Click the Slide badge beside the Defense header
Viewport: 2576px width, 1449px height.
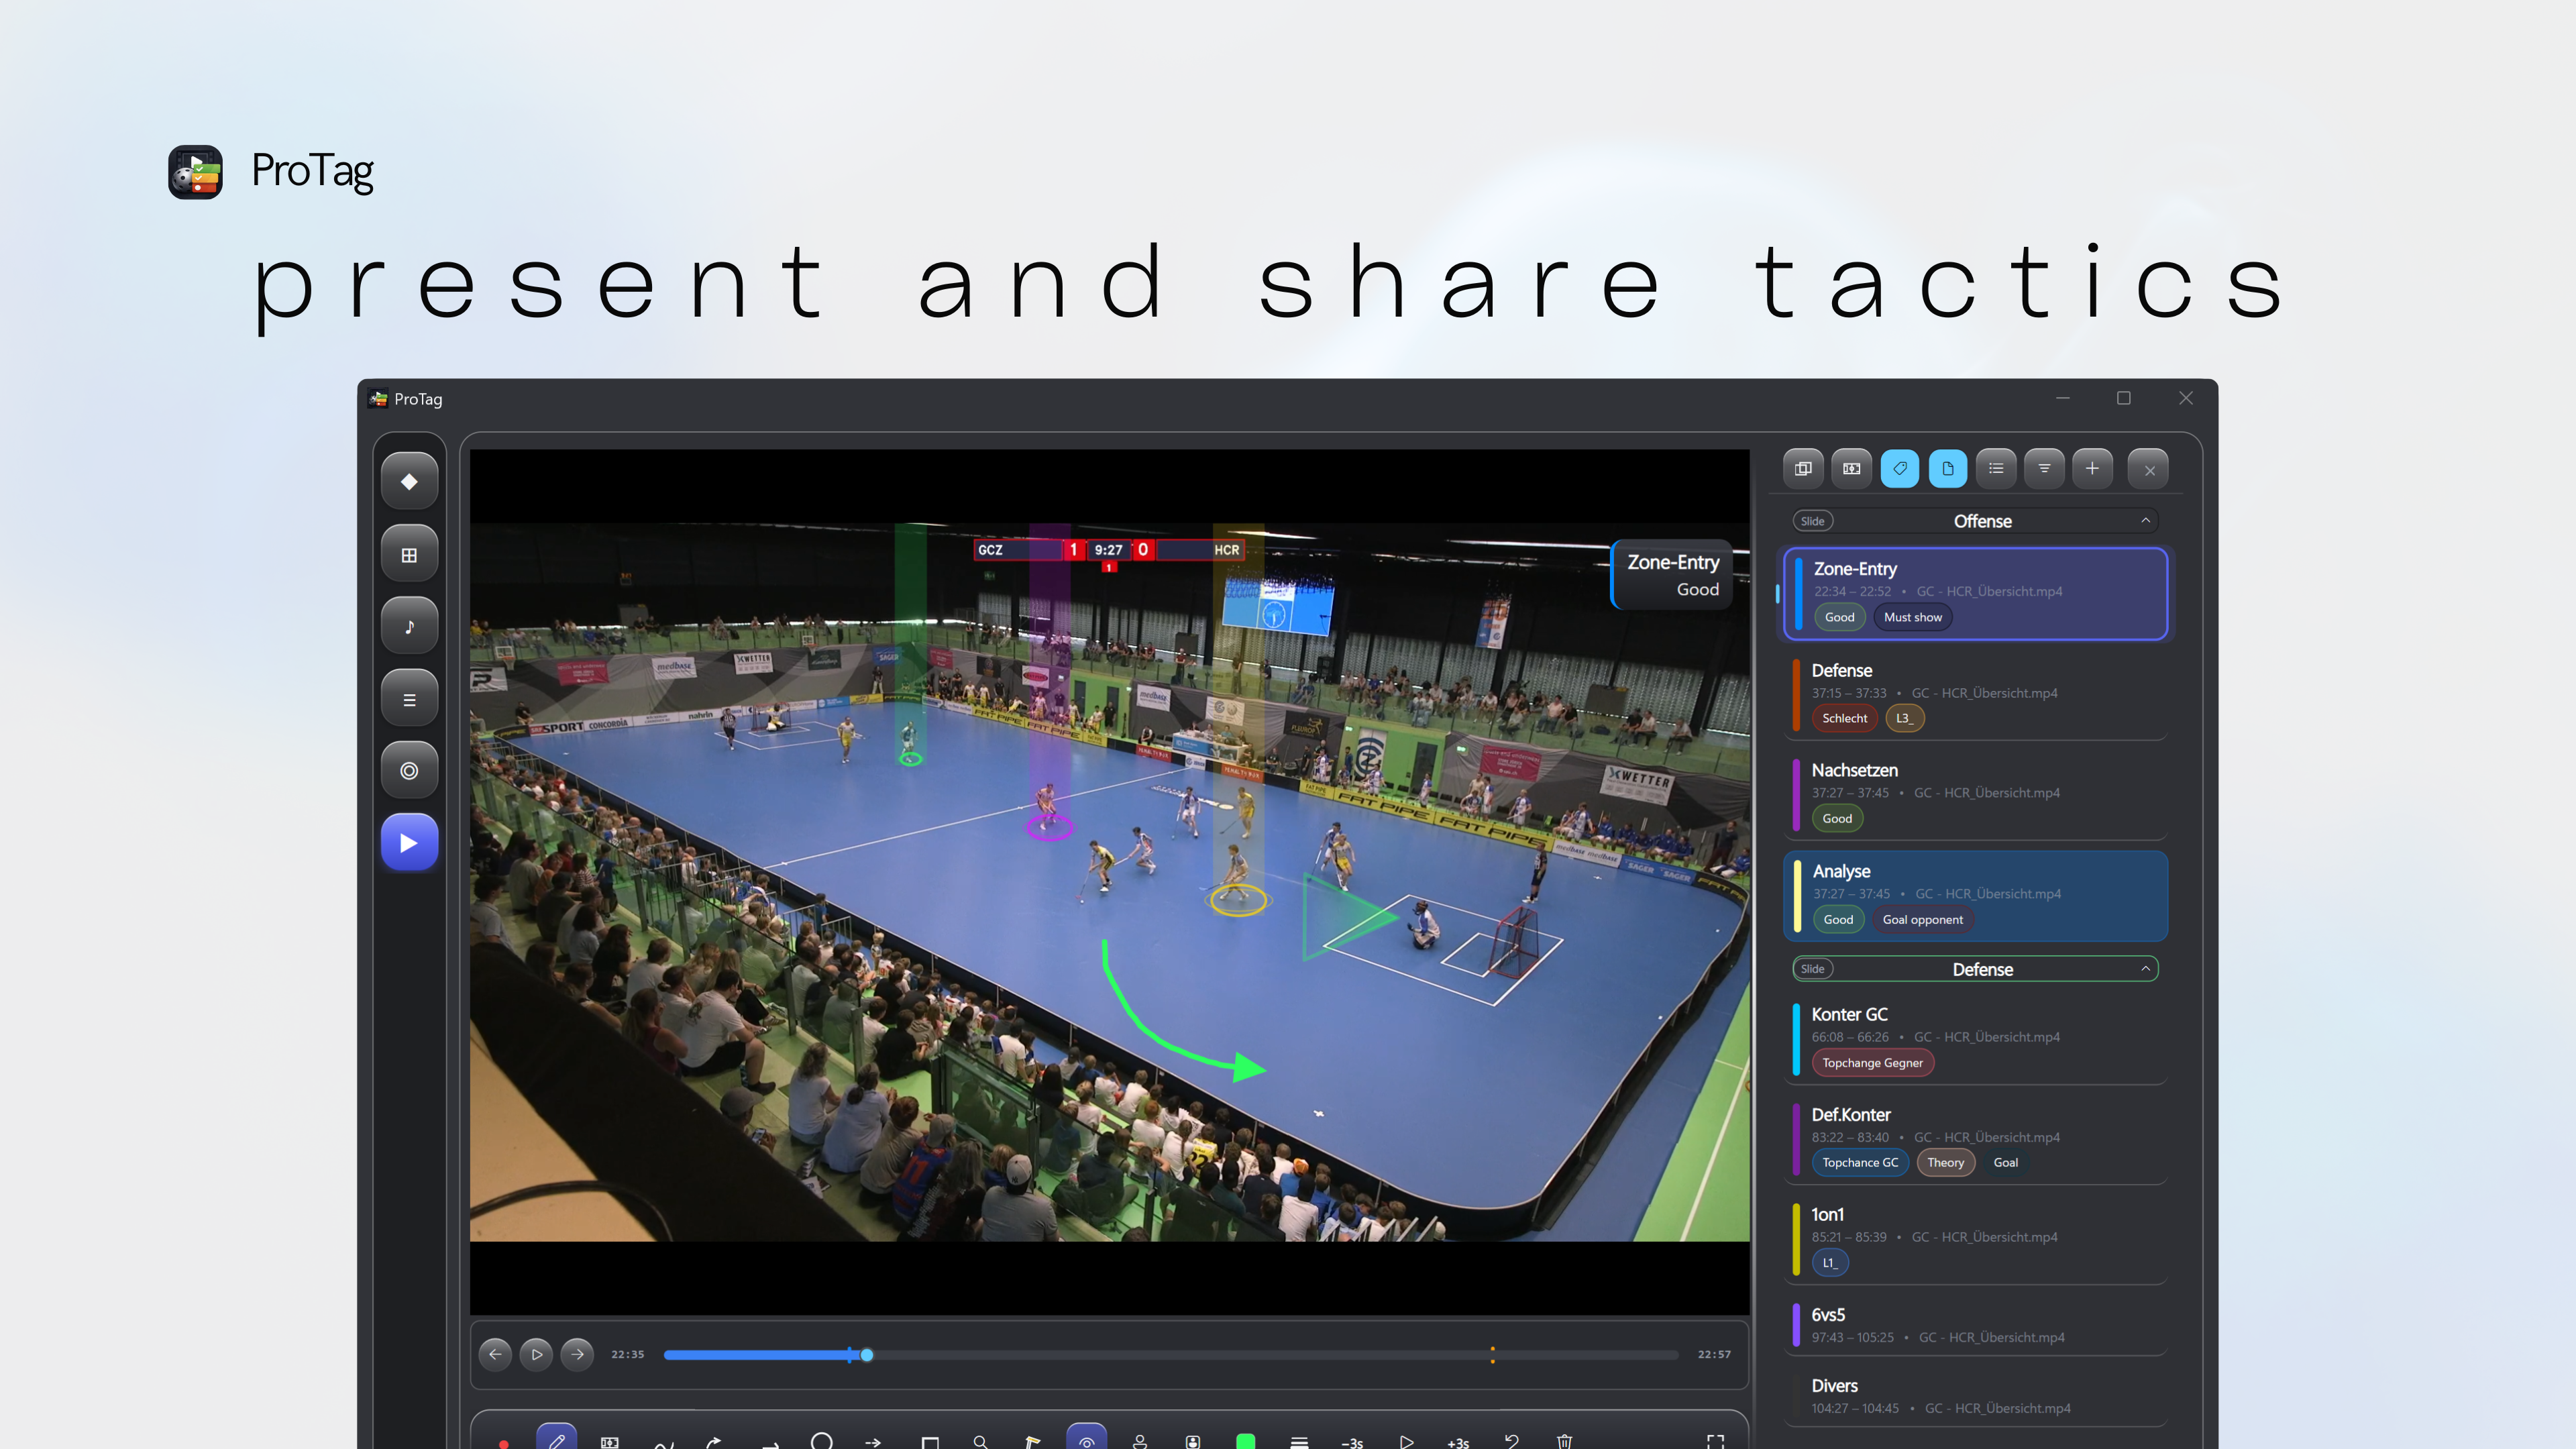(1813, 969)
